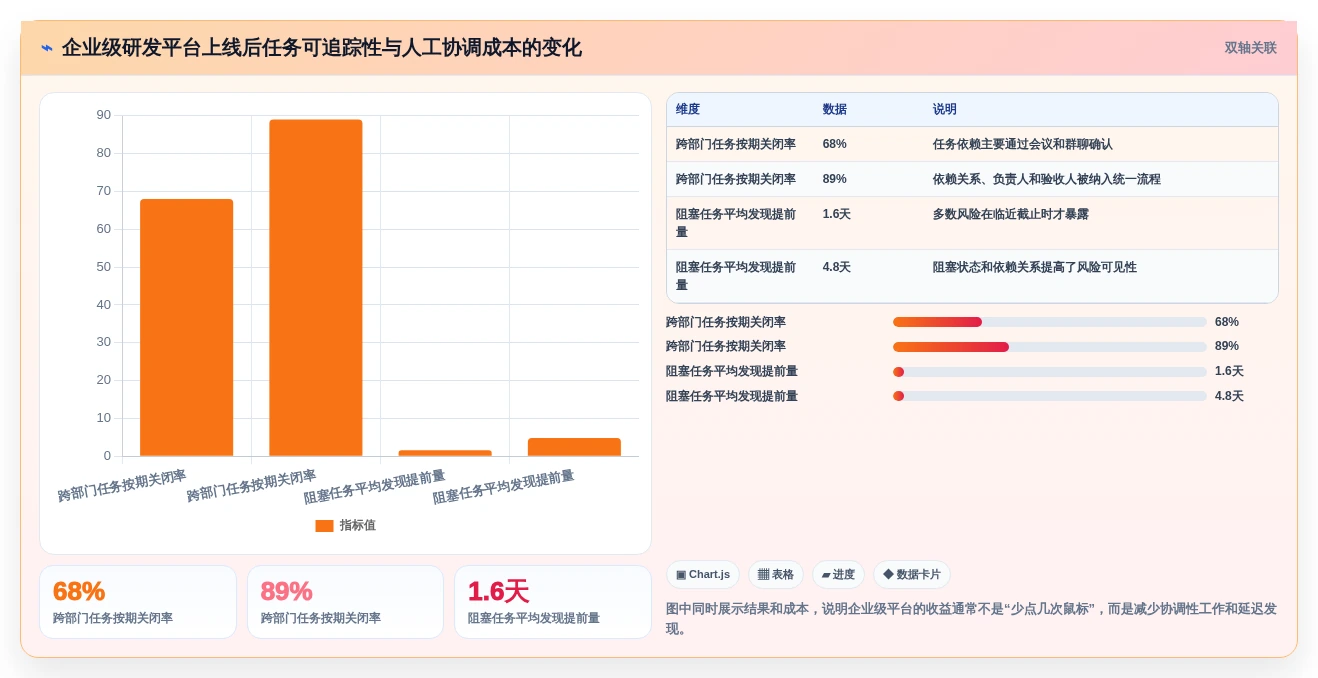Click the dashboard title 企业级研发平台上线后… text

click(322, 48)
